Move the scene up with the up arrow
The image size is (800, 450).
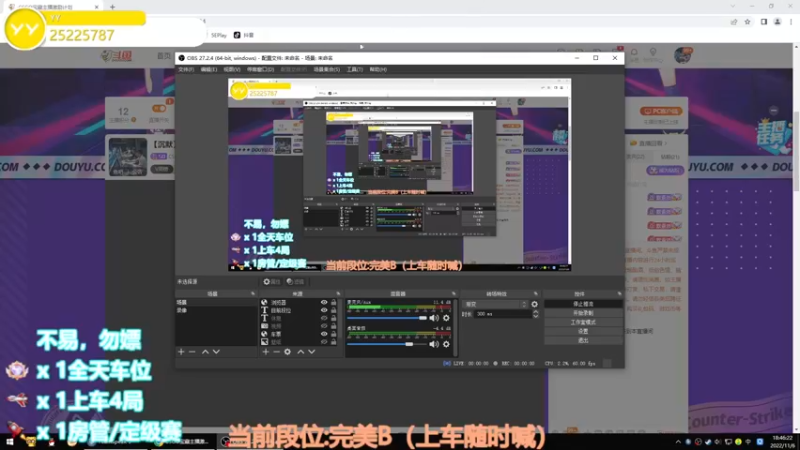pos(205,352)
